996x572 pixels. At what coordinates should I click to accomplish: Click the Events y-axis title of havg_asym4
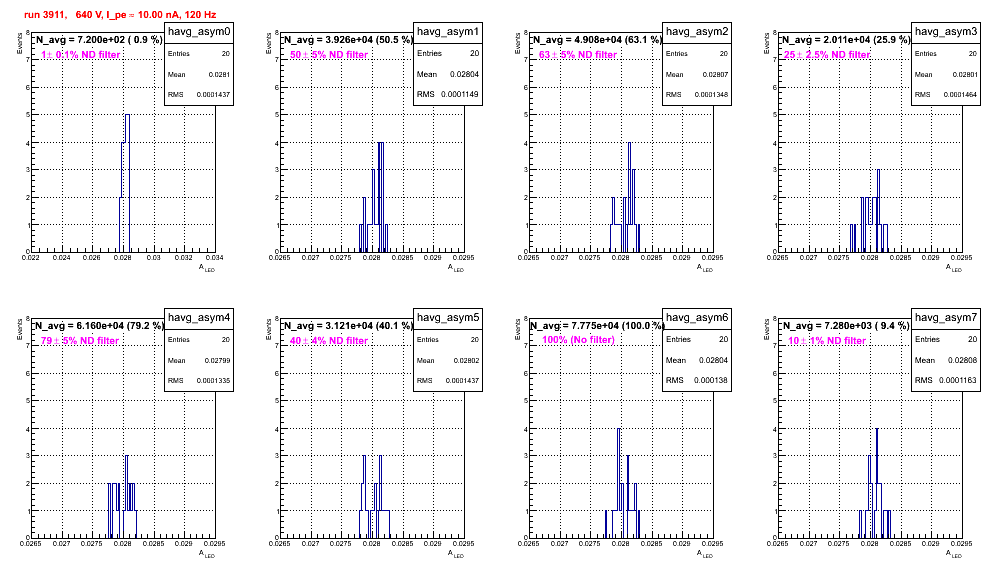pos(19,330)
